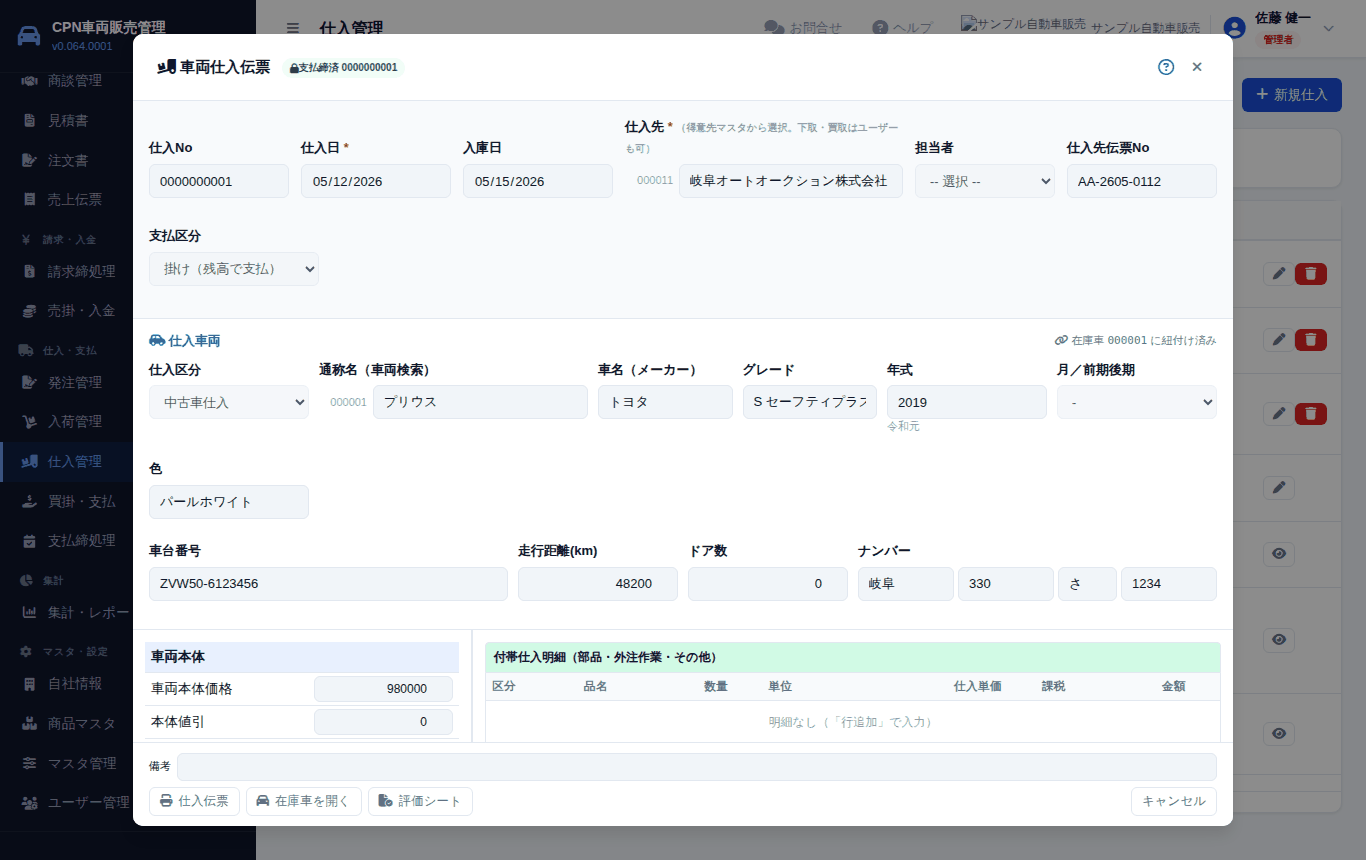Click the 通称名 vehicle search field

point(480,402)
